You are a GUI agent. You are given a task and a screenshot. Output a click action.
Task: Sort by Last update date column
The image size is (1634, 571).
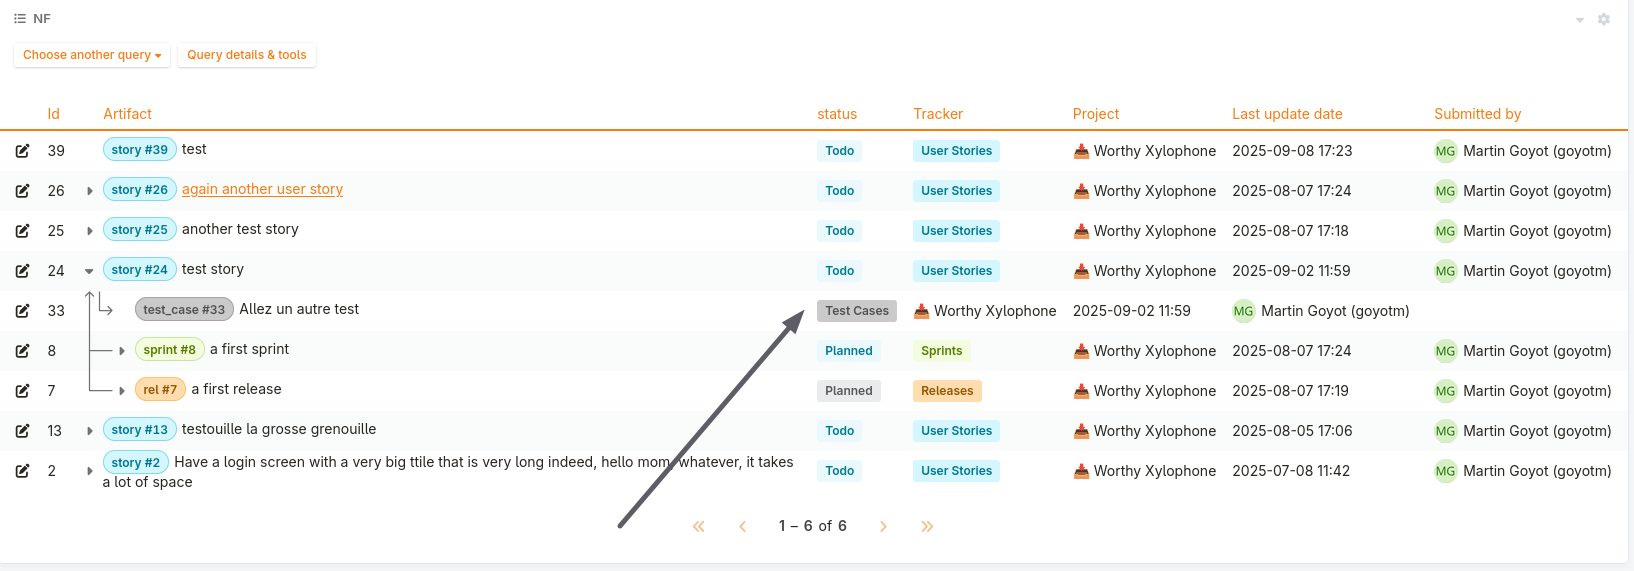(1287, 114)
